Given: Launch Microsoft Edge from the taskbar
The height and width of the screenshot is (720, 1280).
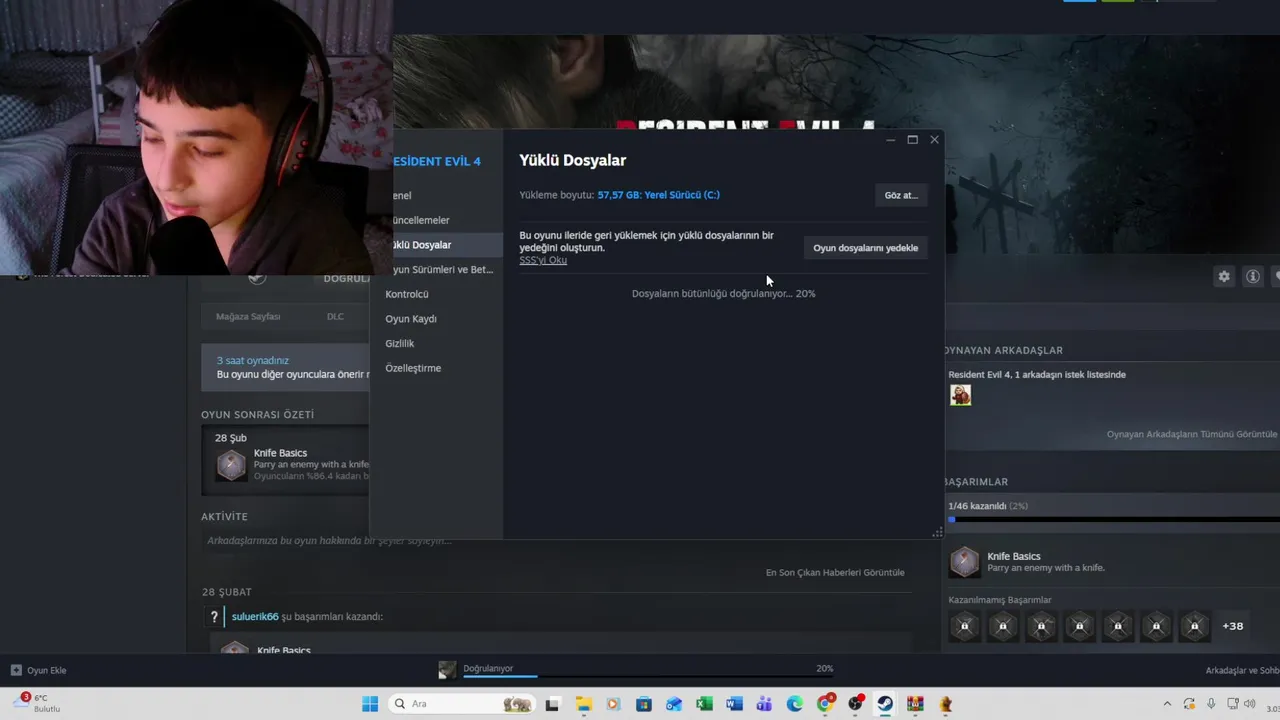Looking at the screenshot, I should 795,704.
